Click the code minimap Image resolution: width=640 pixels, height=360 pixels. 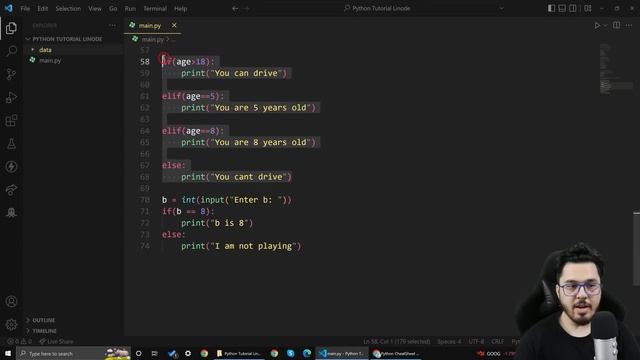pyautogui.click(x=616, y=69)
